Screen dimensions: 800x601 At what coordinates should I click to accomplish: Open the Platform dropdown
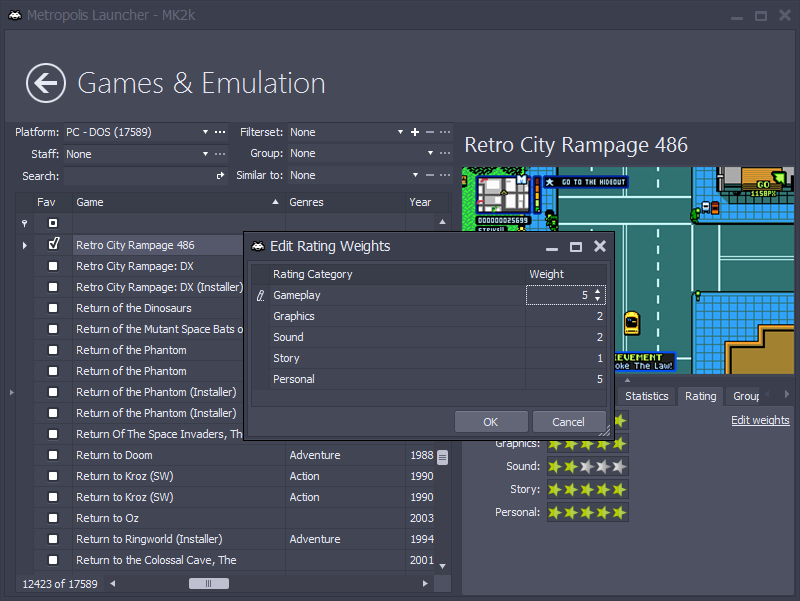[x=205, y=132]
